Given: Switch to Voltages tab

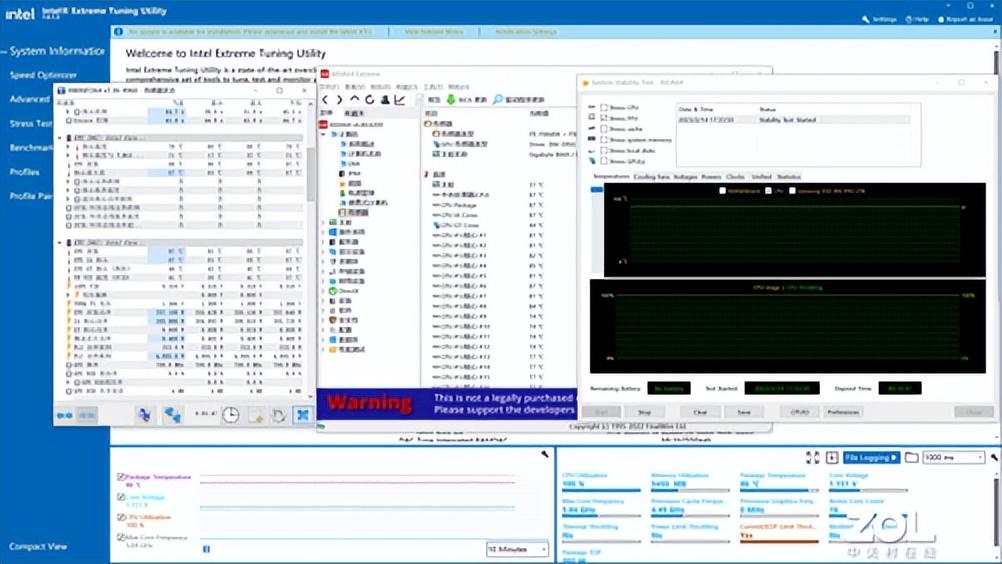Looking at the screenshot, I should 685,177.
